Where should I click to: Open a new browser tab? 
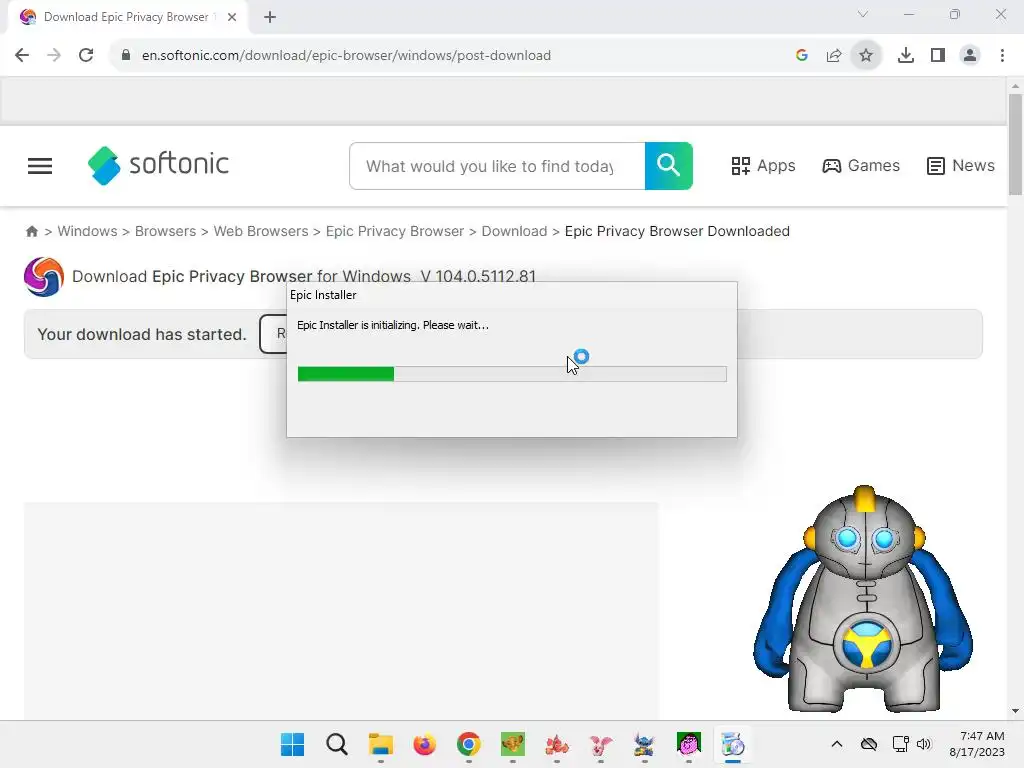pos(270,17)
